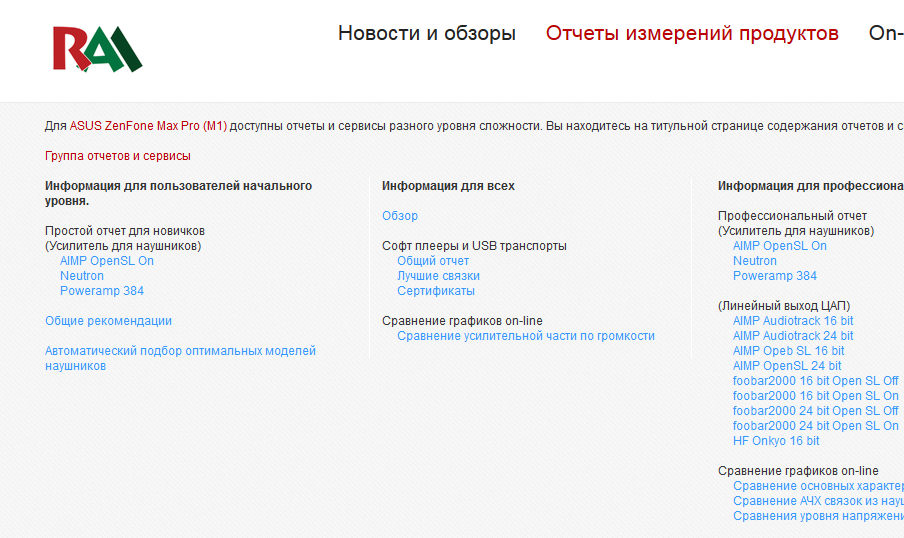
Task: Open Poweramp 384 beginner report
Action: click(102, 291)
